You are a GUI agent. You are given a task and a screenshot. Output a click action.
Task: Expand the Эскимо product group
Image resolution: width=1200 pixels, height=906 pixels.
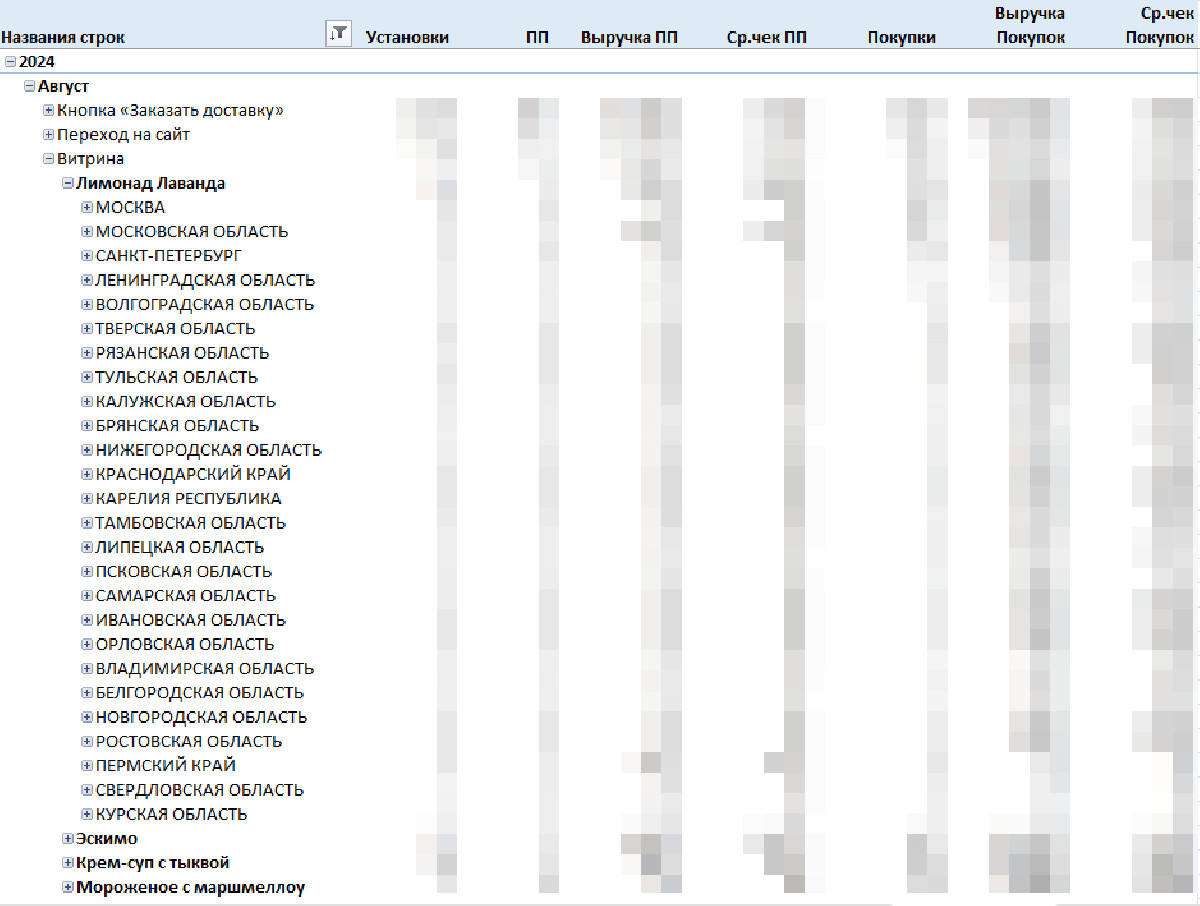tap(68, 838)
